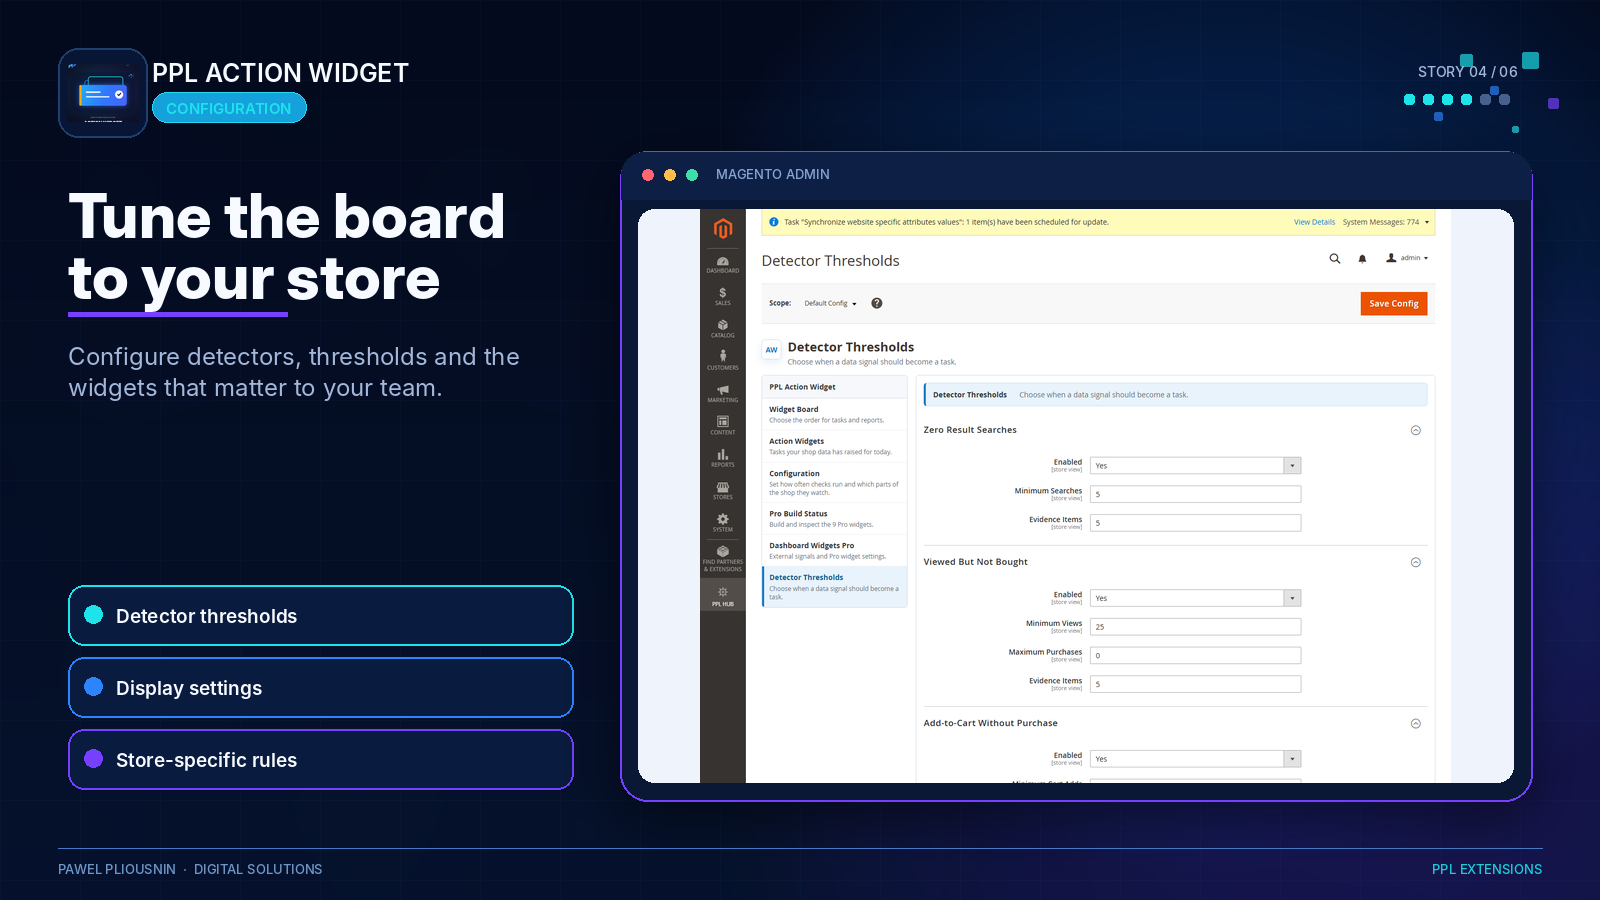
Task: Click the Magento logo in the admin sidebar
Action: (723, 229)
